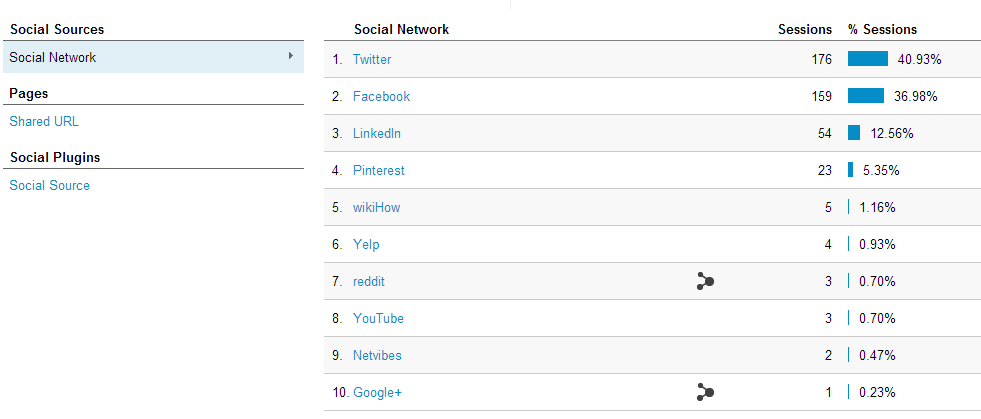This screenshot has height=419, width=981.
Task: Open the Twitter social network row
Action: 372,59
